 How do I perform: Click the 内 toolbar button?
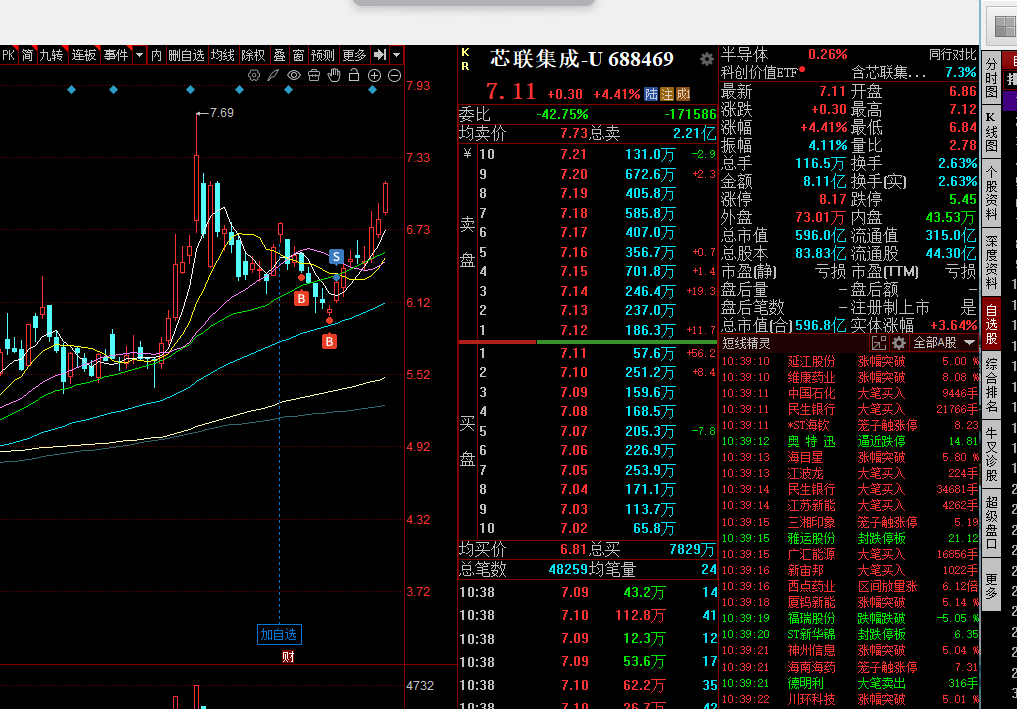click(x=156, y=55)
